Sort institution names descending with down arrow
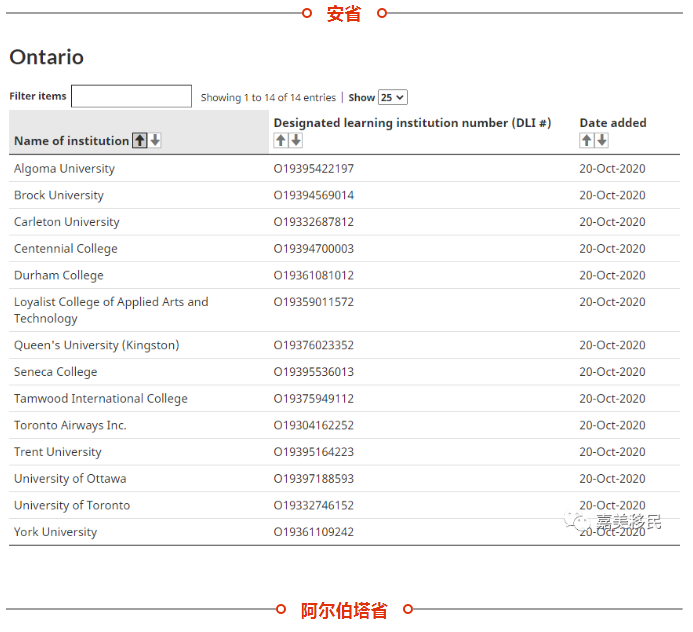This screenshot has height=632, width=693. 155,141
